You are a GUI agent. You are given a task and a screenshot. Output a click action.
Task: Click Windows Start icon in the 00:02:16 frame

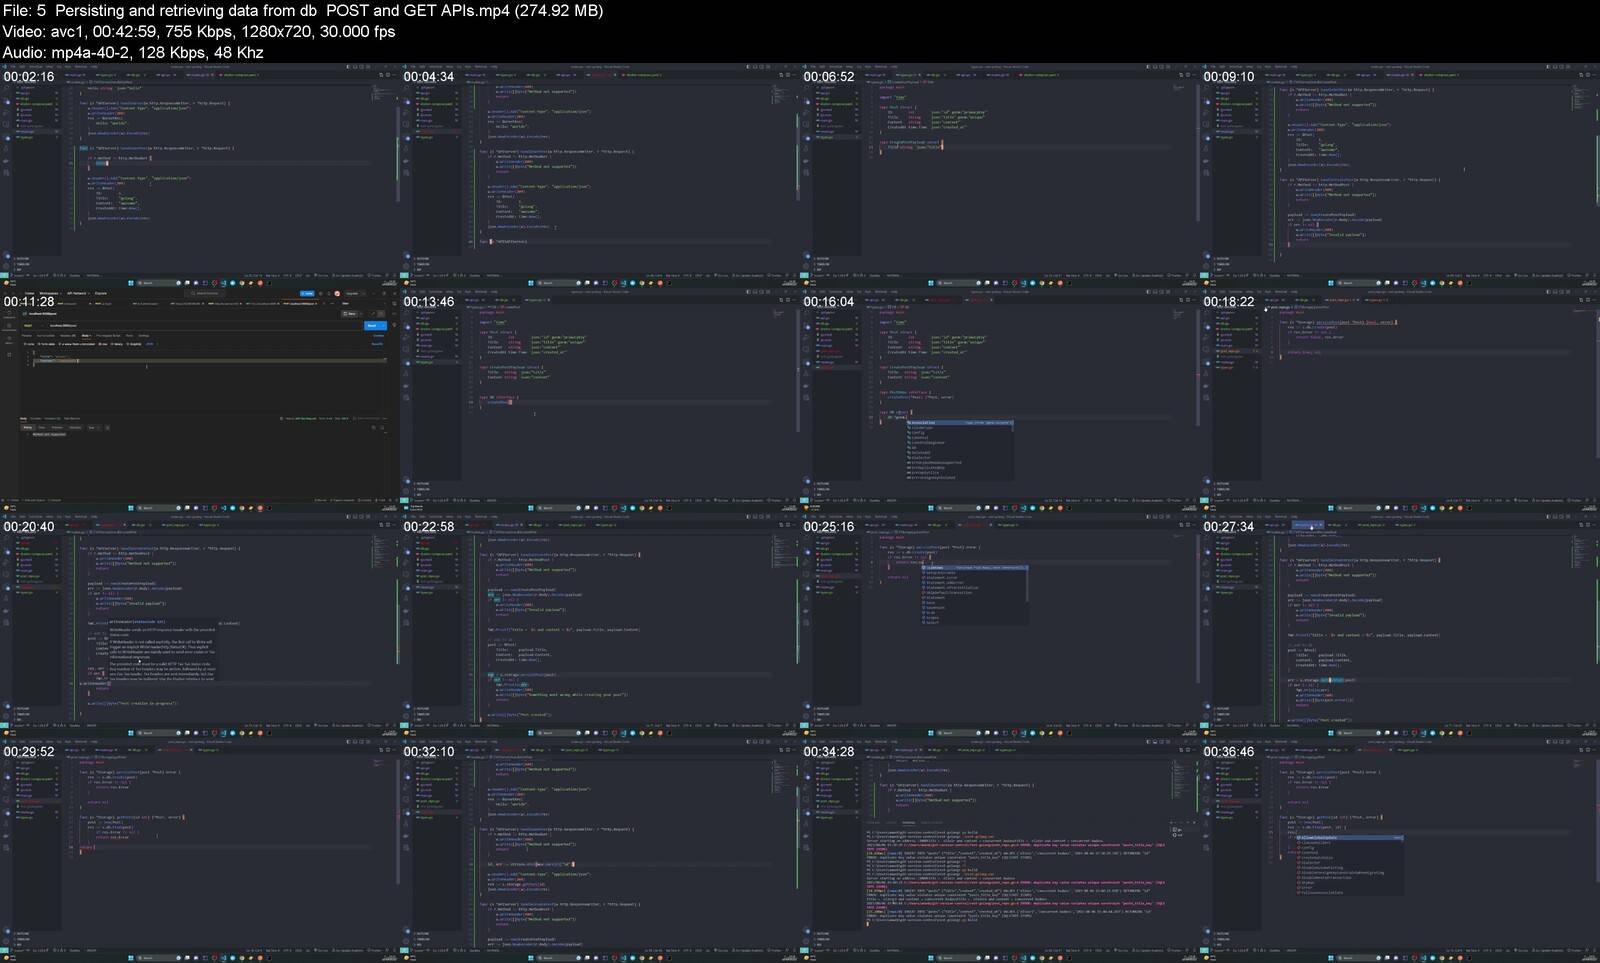click(x=131, y=283)
